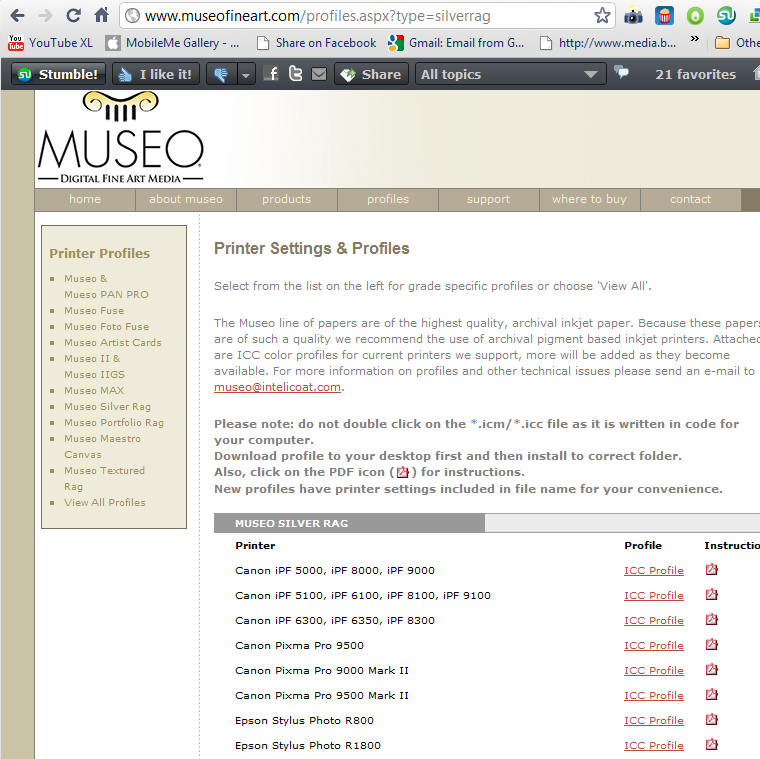Open the All topics dropdown
This screenshot has width=760, height=759.
(x=510, y=74)
